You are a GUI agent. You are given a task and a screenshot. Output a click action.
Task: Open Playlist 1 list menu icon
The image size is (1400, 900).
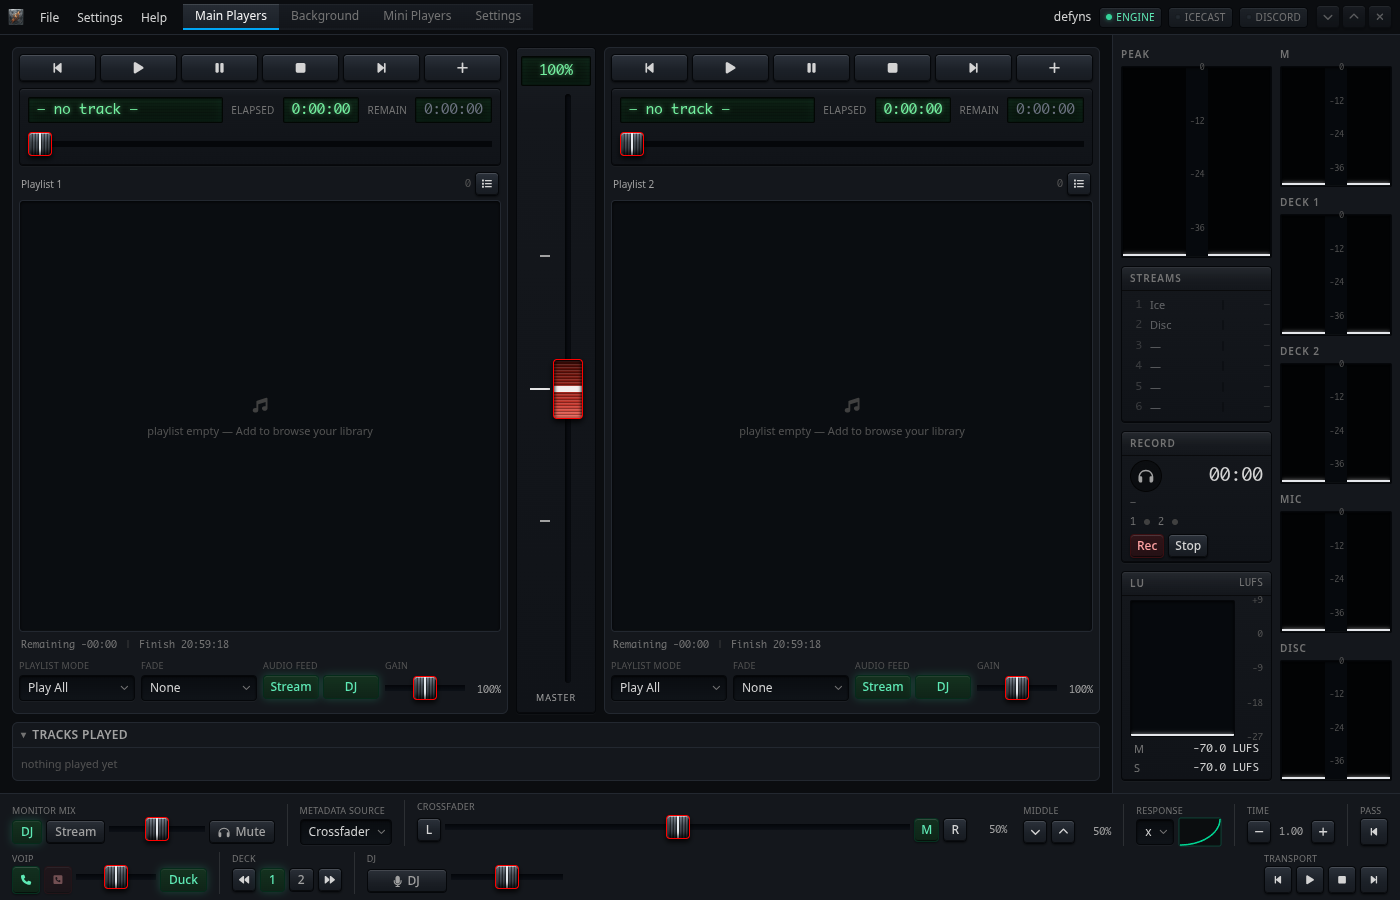click(487, 183)
